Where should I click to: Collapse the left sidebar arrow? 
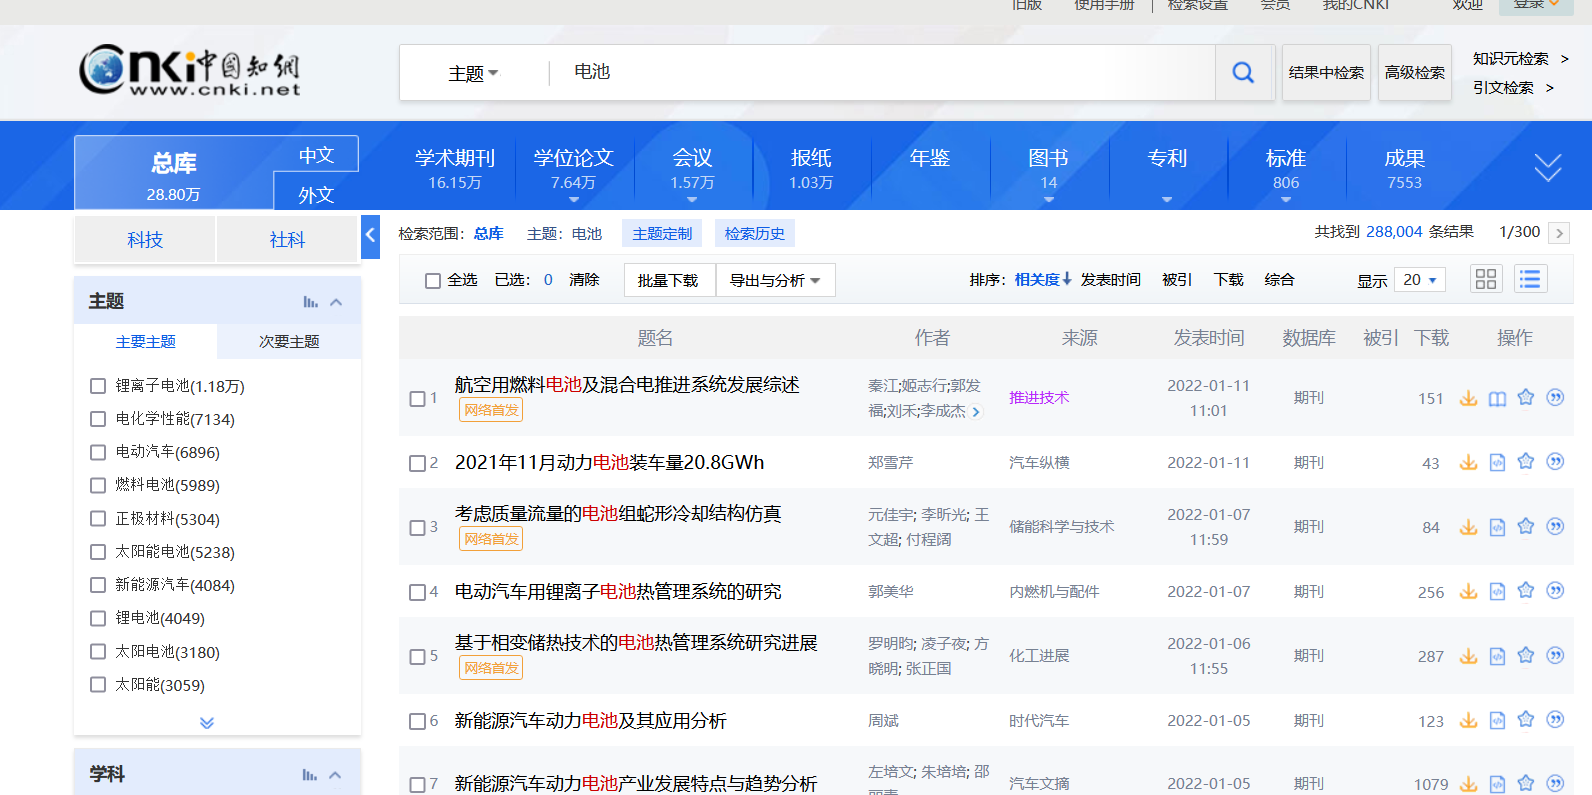click(370, 236)
